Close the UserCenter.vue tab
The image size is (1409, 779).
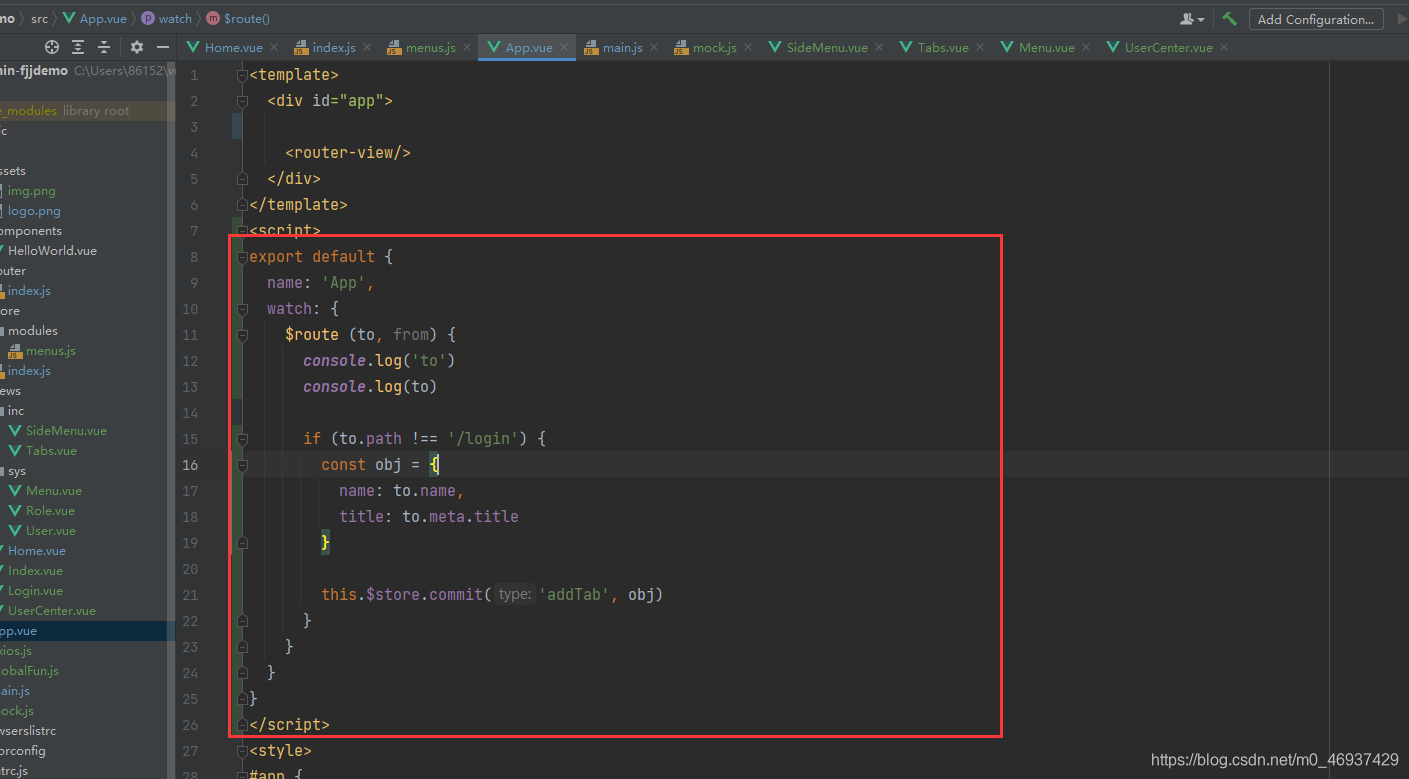point(1224,47)
